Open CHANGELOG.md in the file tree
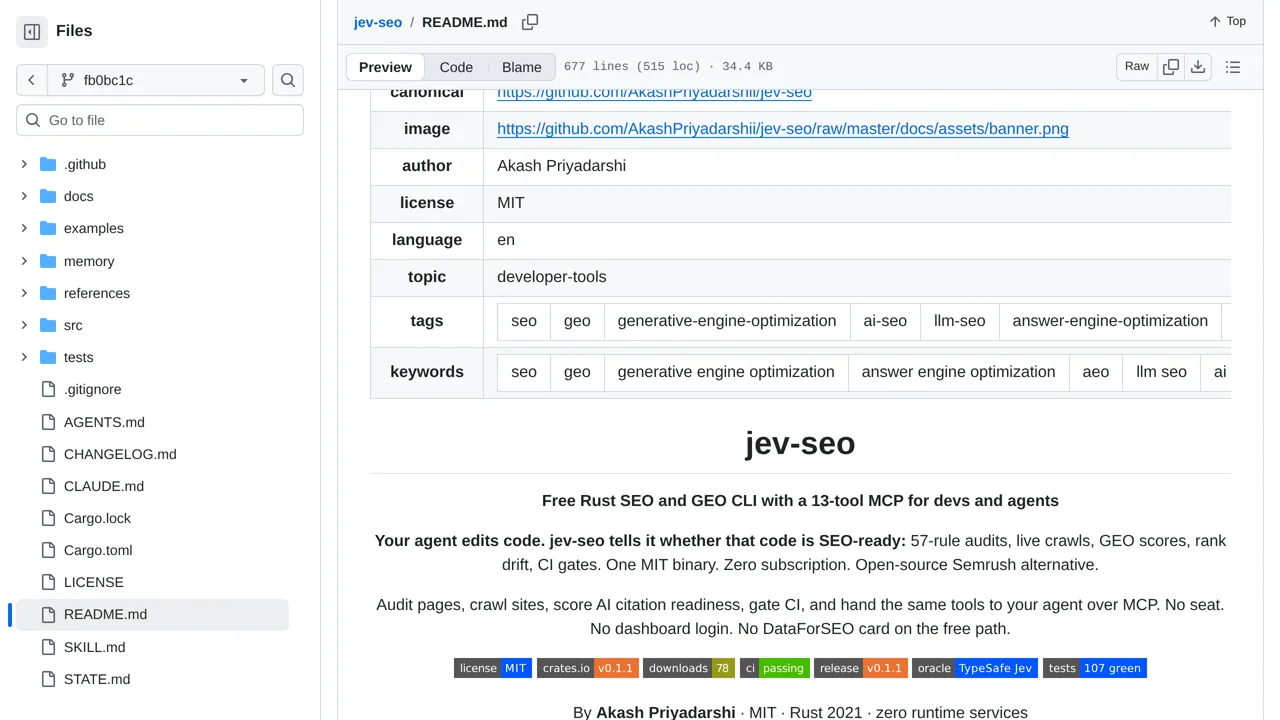1280x720 pixels. point(120,454)
